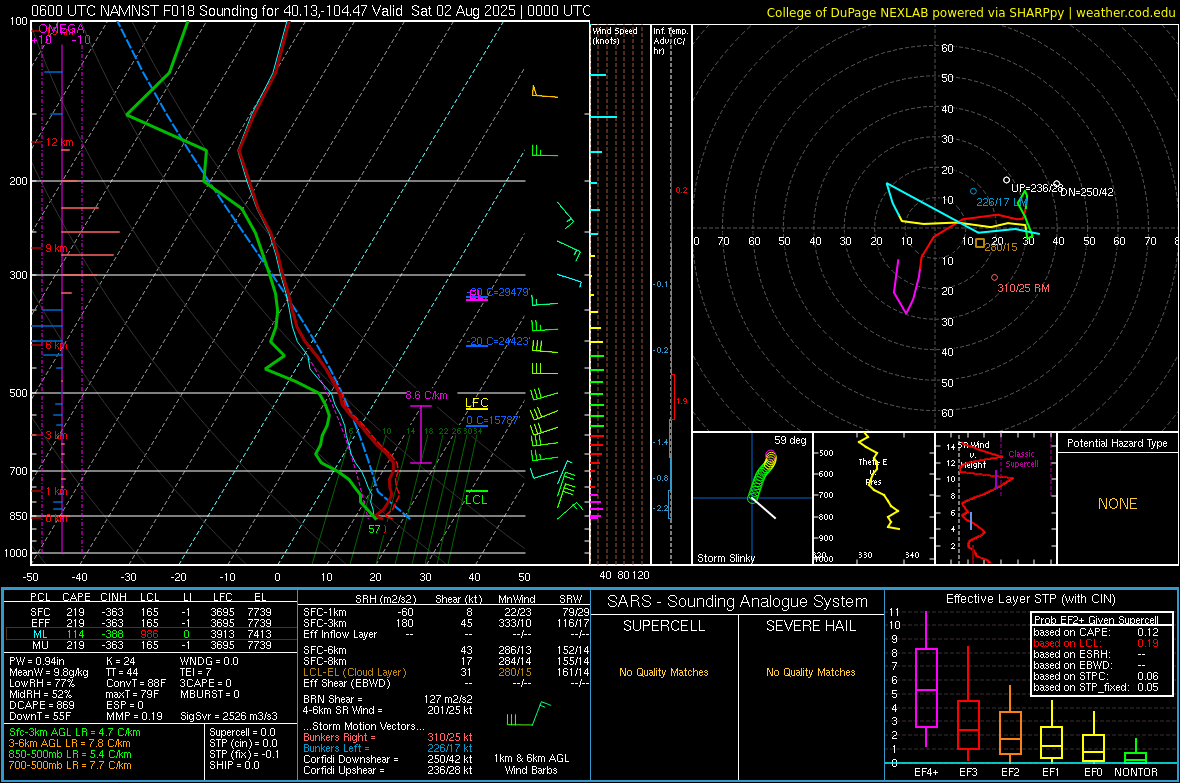The width and height of the screenshot is (1180, 783).
Task: Click the 'SFC-1km' shear row label
Action: point(325,613)
